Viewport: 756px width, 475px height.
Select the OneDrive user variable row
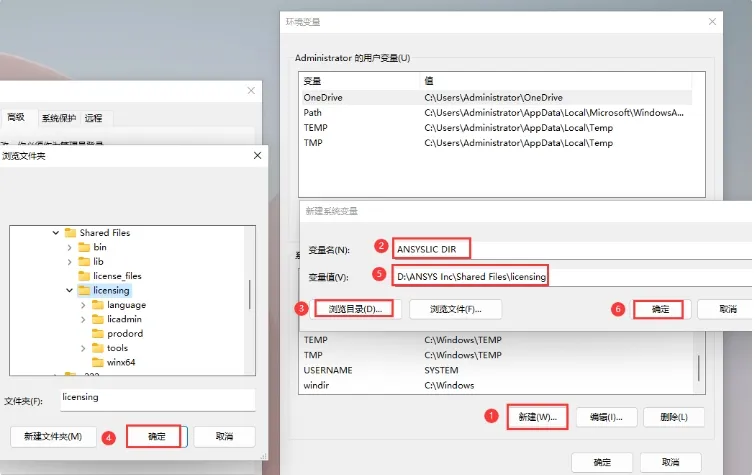(497, 97)
